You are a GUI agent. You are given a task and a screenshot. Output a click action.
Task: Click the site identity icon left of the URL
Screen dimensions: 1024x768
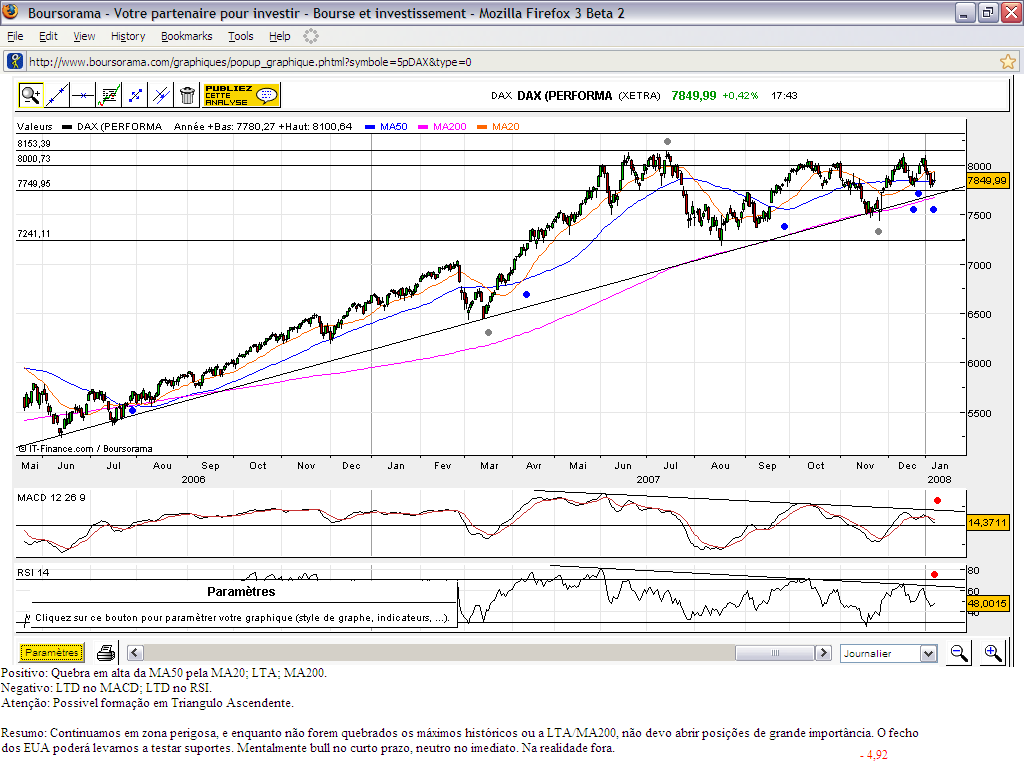pyautogui.click(x=14, y=61)
